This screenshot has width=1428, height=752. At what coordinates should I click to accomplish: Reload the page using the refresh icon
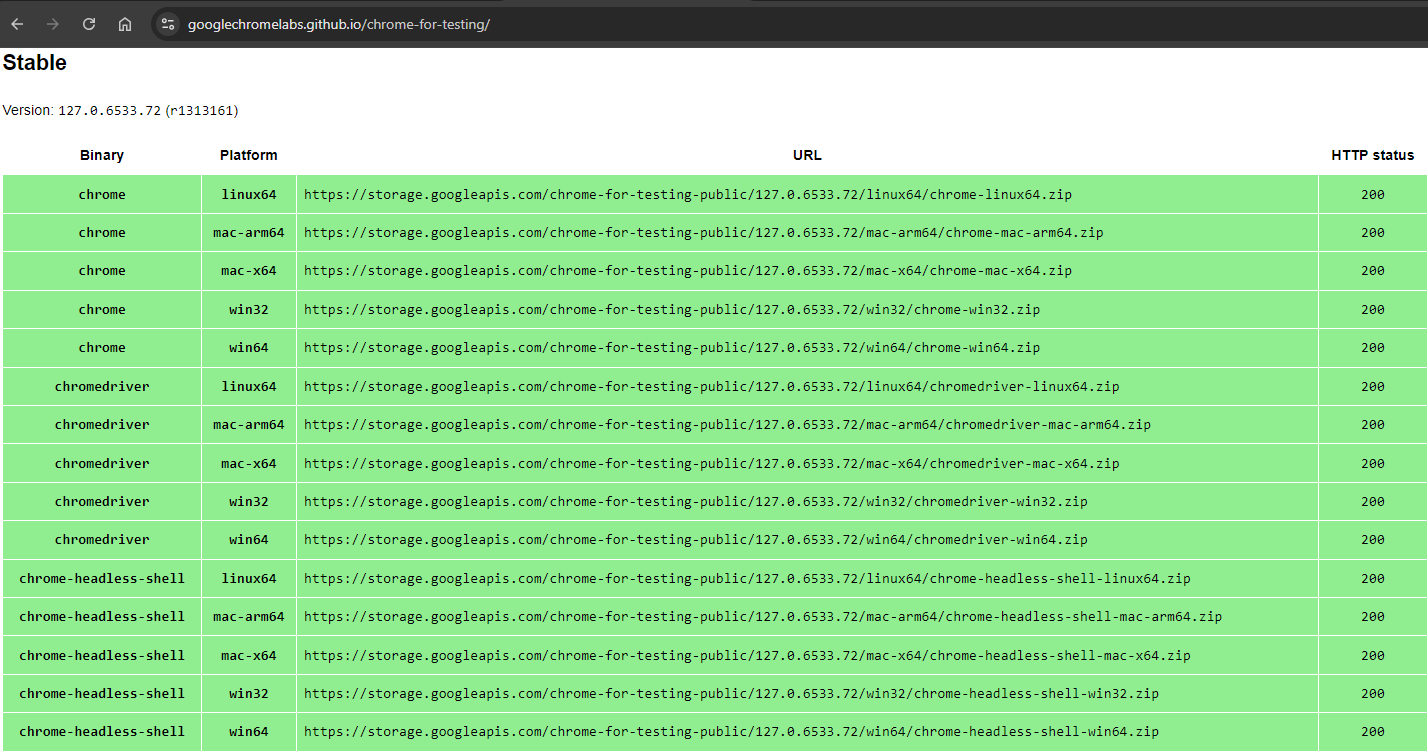88,24
